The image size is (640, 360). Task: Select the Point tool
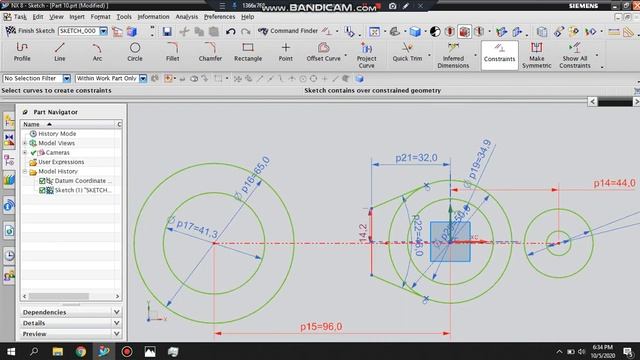coord(286,52)
